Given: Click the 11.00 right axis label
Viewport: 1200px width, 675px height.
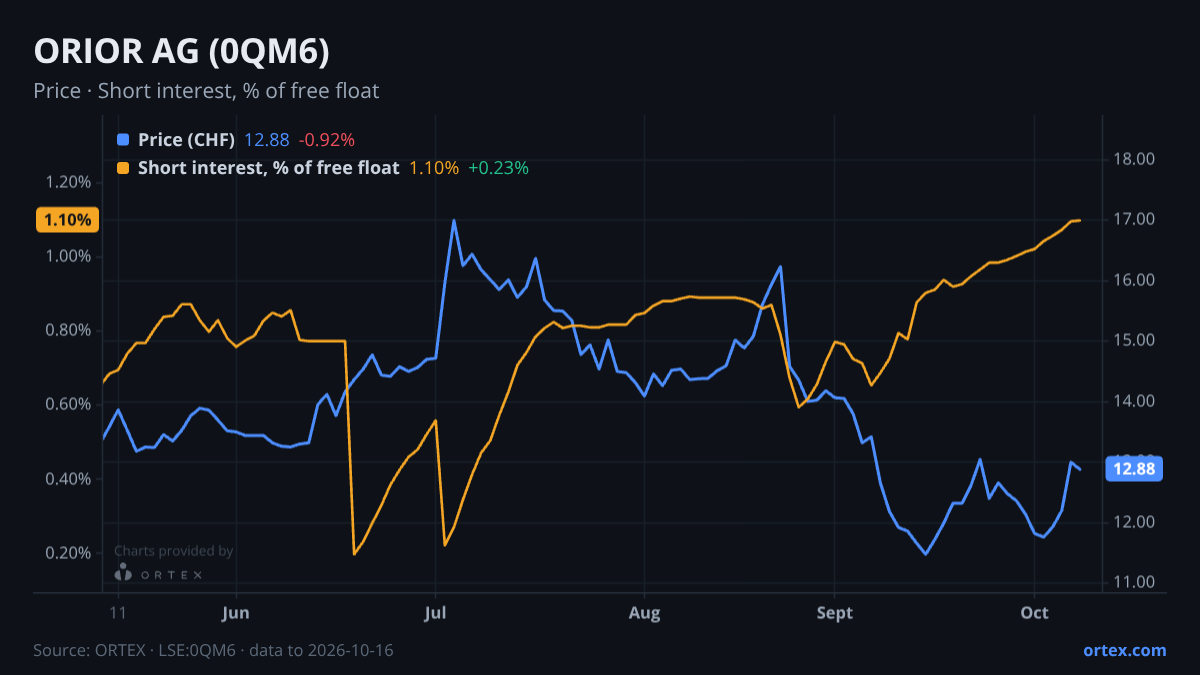Looking at the screenshot, I should coord(1133,582).
